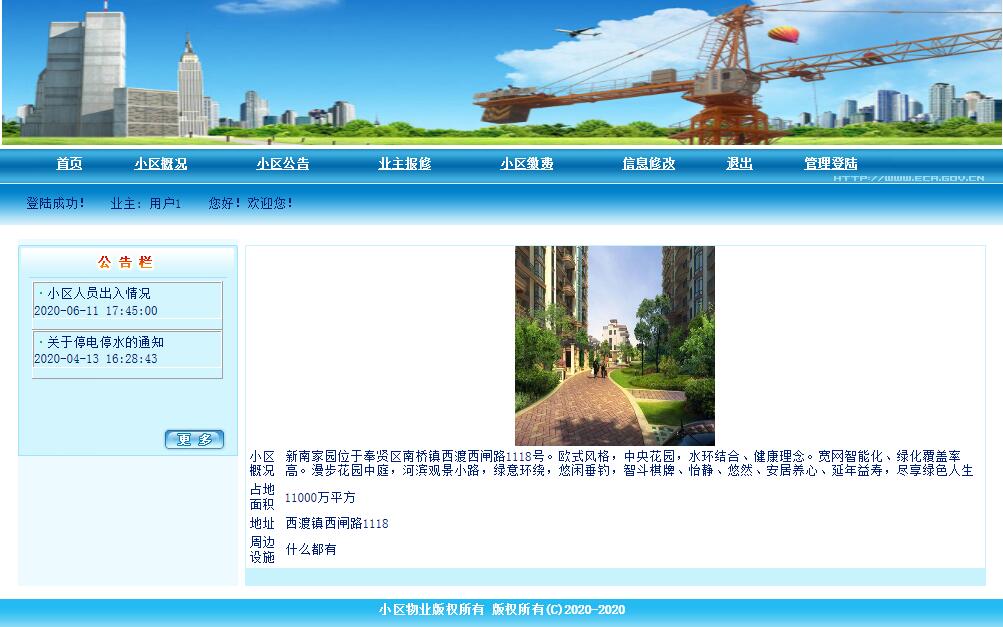
Task: Click the 业主：用户1 welcome text
Action: pyautogui.click(x=146, y=203)
